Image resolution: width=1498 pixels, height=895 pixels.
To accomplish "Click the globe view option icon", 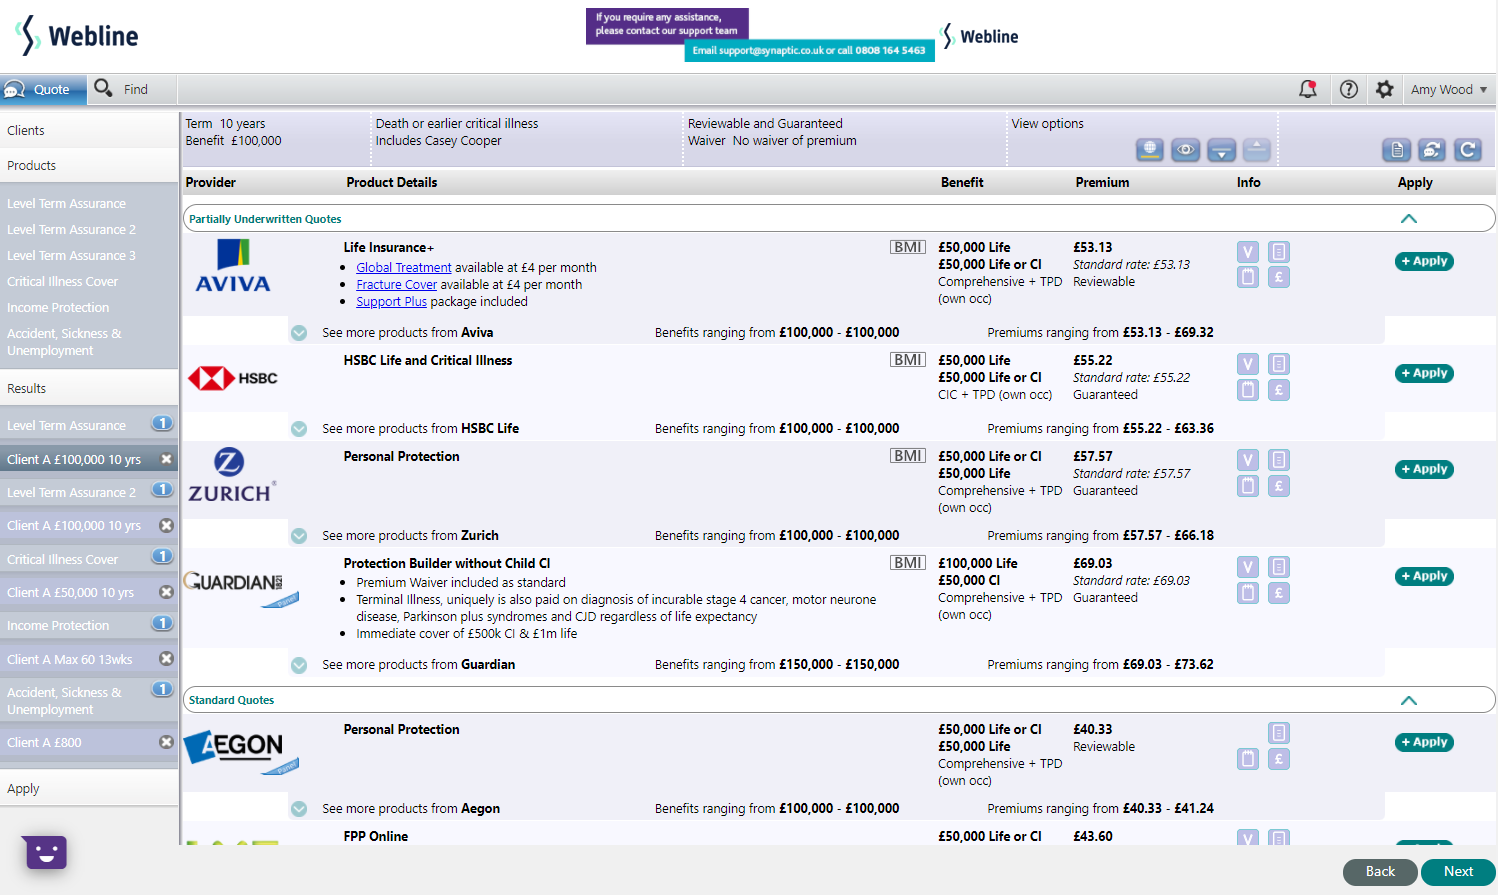I will click(1150, 150).
